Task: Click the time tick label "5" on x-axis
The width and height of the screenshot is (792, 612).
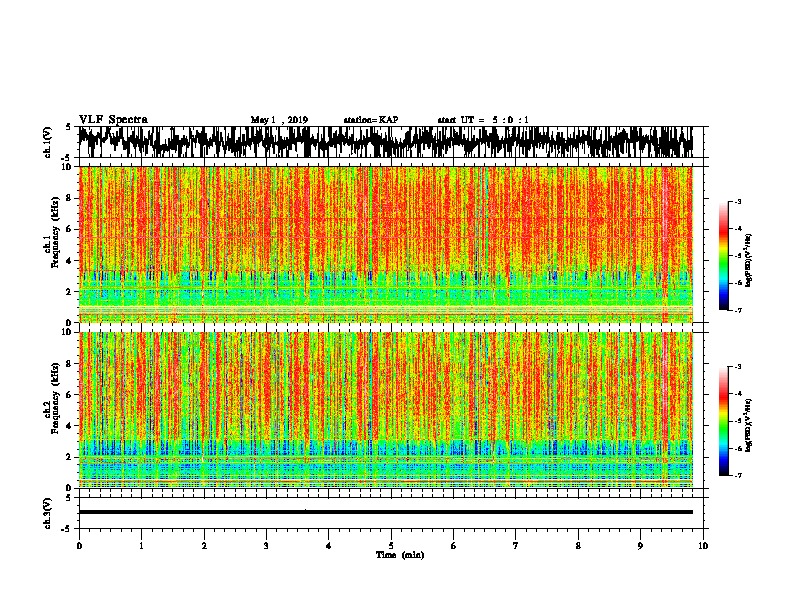Action: (x=391, y=546)
